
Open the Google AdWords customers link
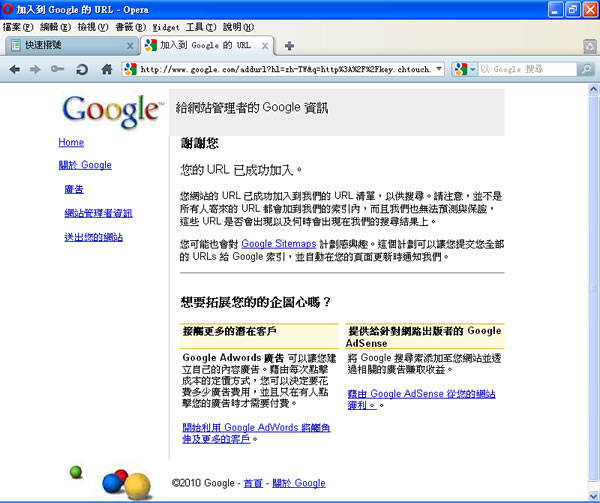click(256, 433)
